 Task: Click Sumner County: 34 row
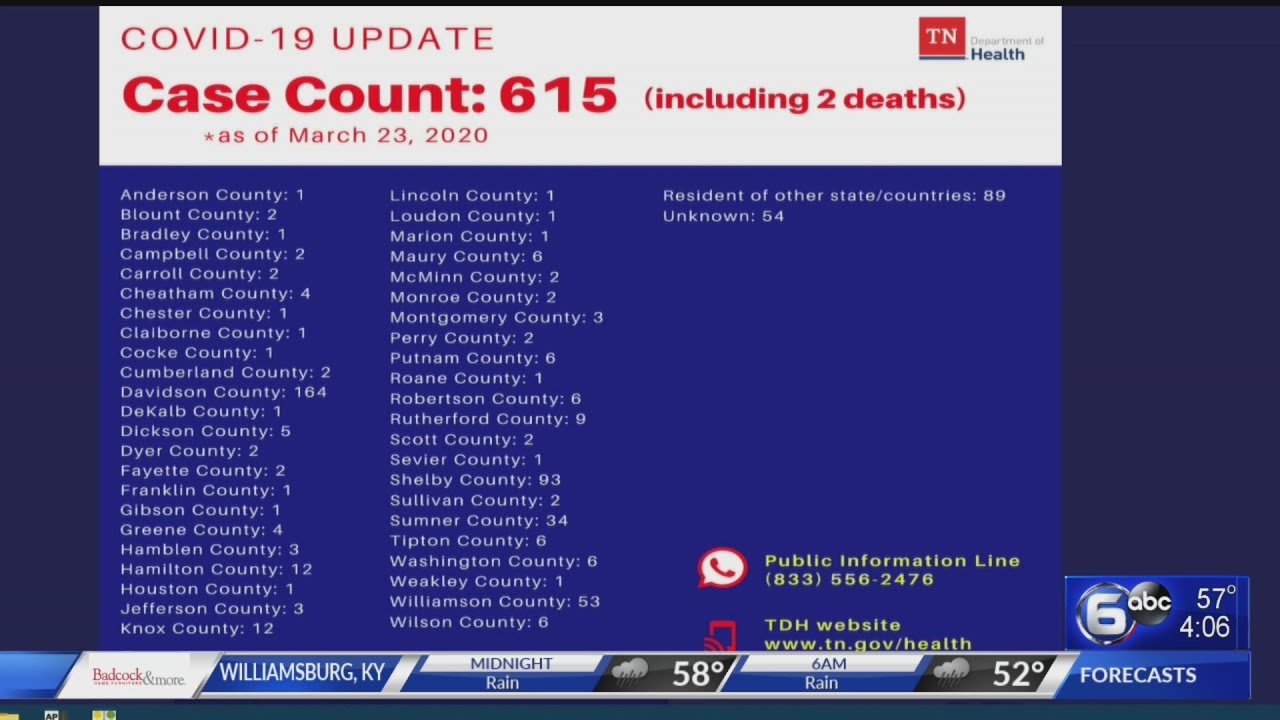pos(479,520)
